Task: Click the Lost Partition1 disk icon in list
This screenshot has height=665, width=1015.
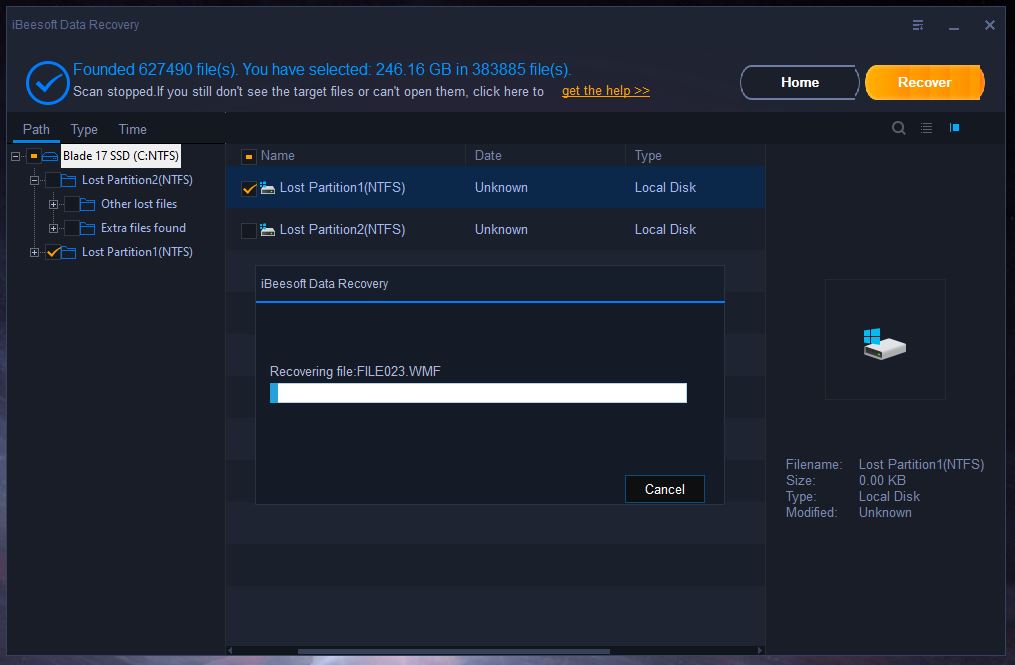Action: (x=267, y=188)
